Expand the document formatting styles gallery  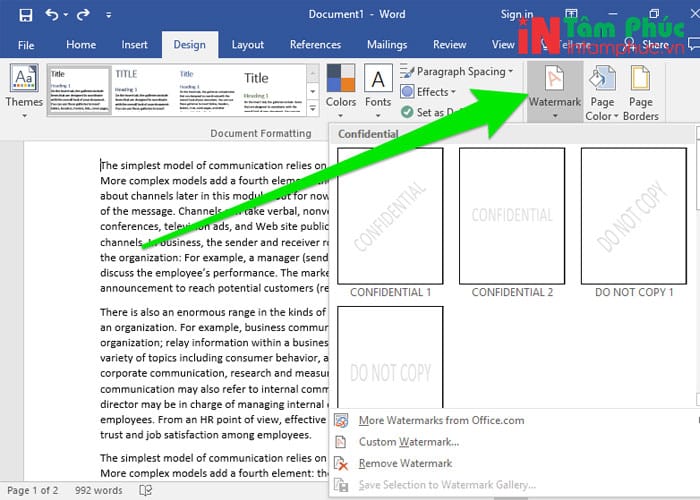[313, 108]
